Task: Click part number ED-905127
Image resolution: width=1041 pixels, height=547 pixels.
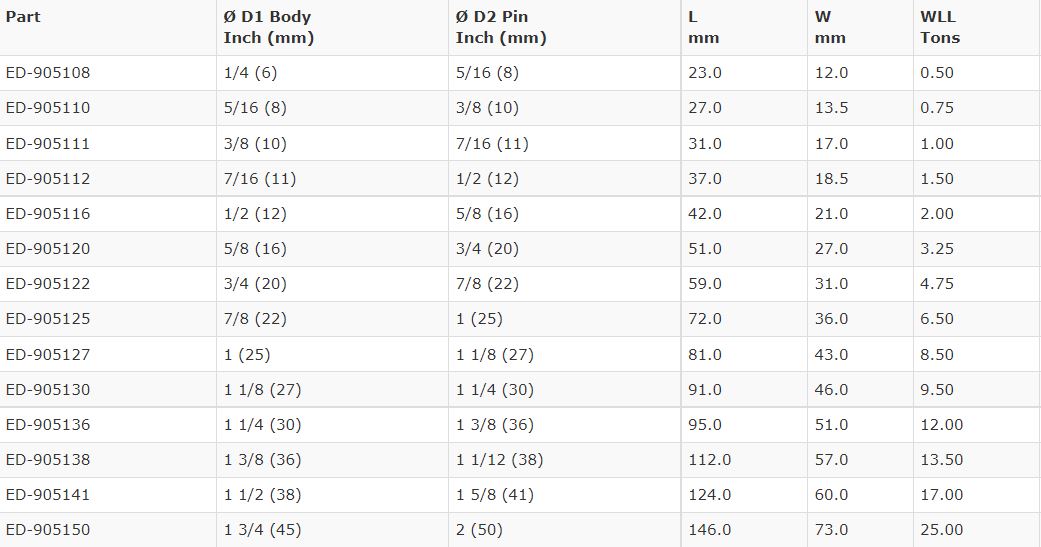Action: (48, 355)
